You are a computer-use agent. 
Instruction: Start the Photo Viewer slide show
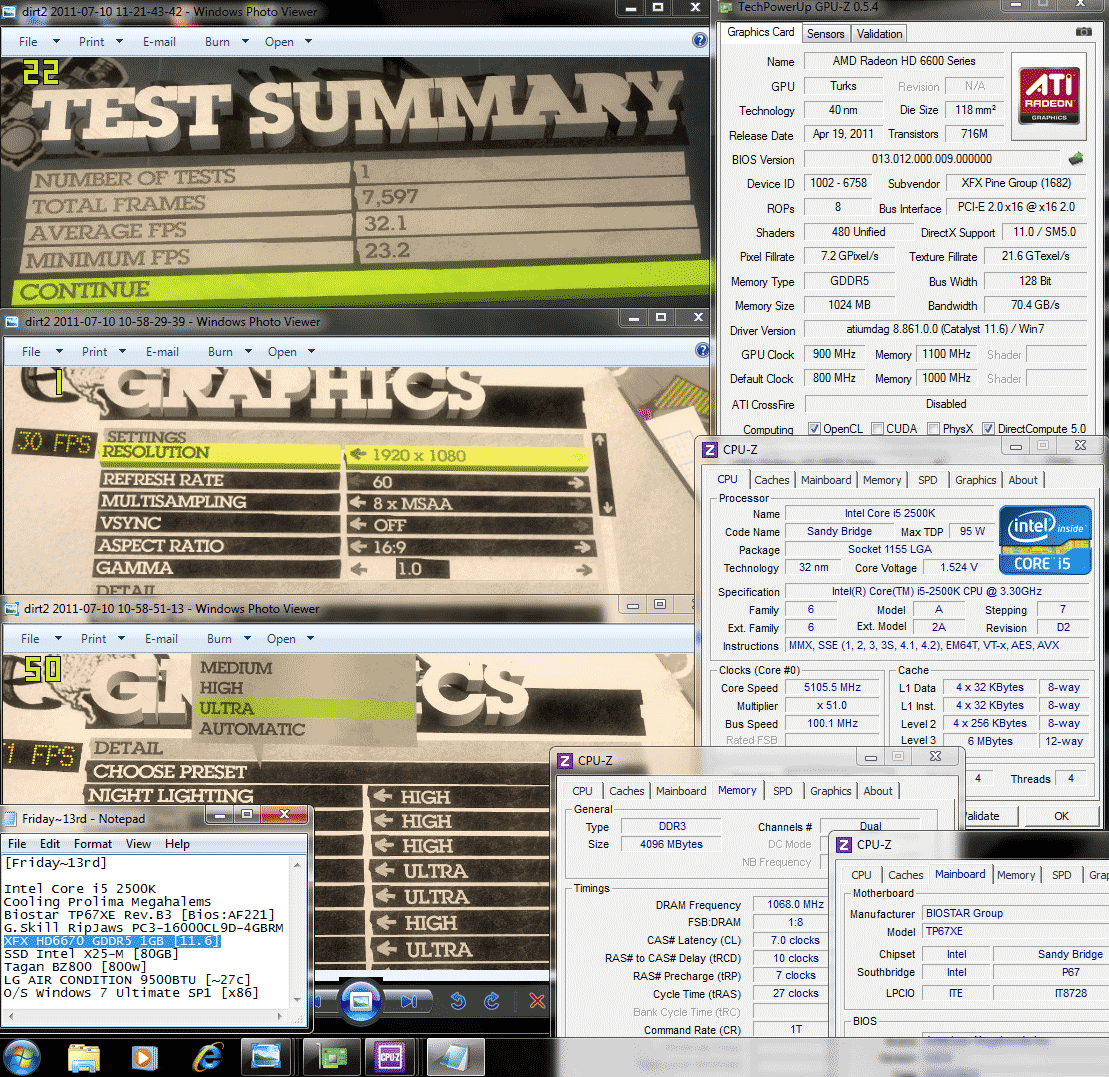(x=361, y=1001)
